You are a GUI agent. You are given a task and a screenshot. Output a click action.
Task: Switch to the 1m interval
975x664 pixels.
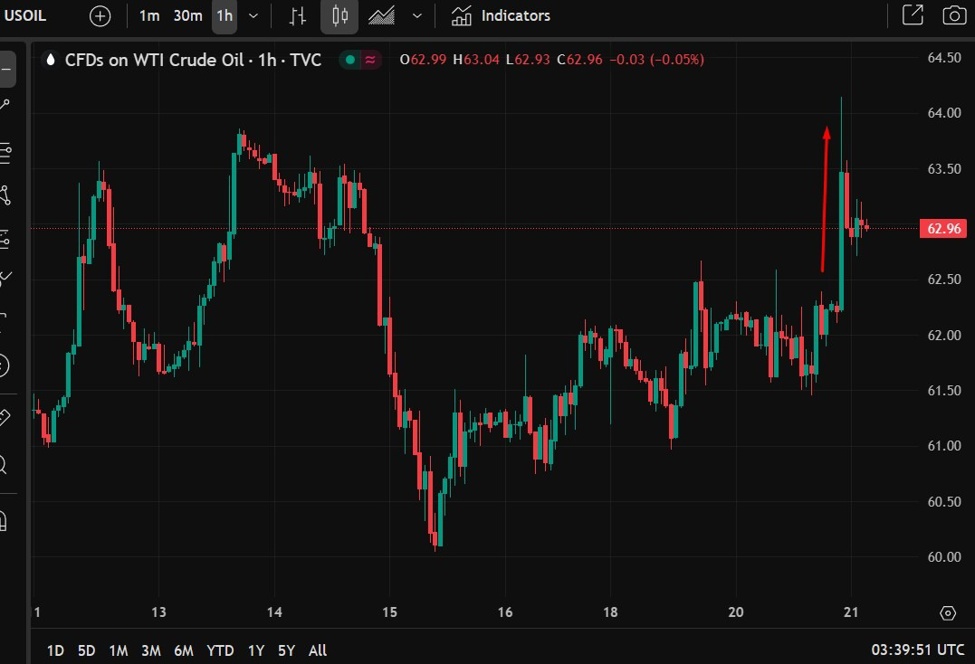point(149,16)
